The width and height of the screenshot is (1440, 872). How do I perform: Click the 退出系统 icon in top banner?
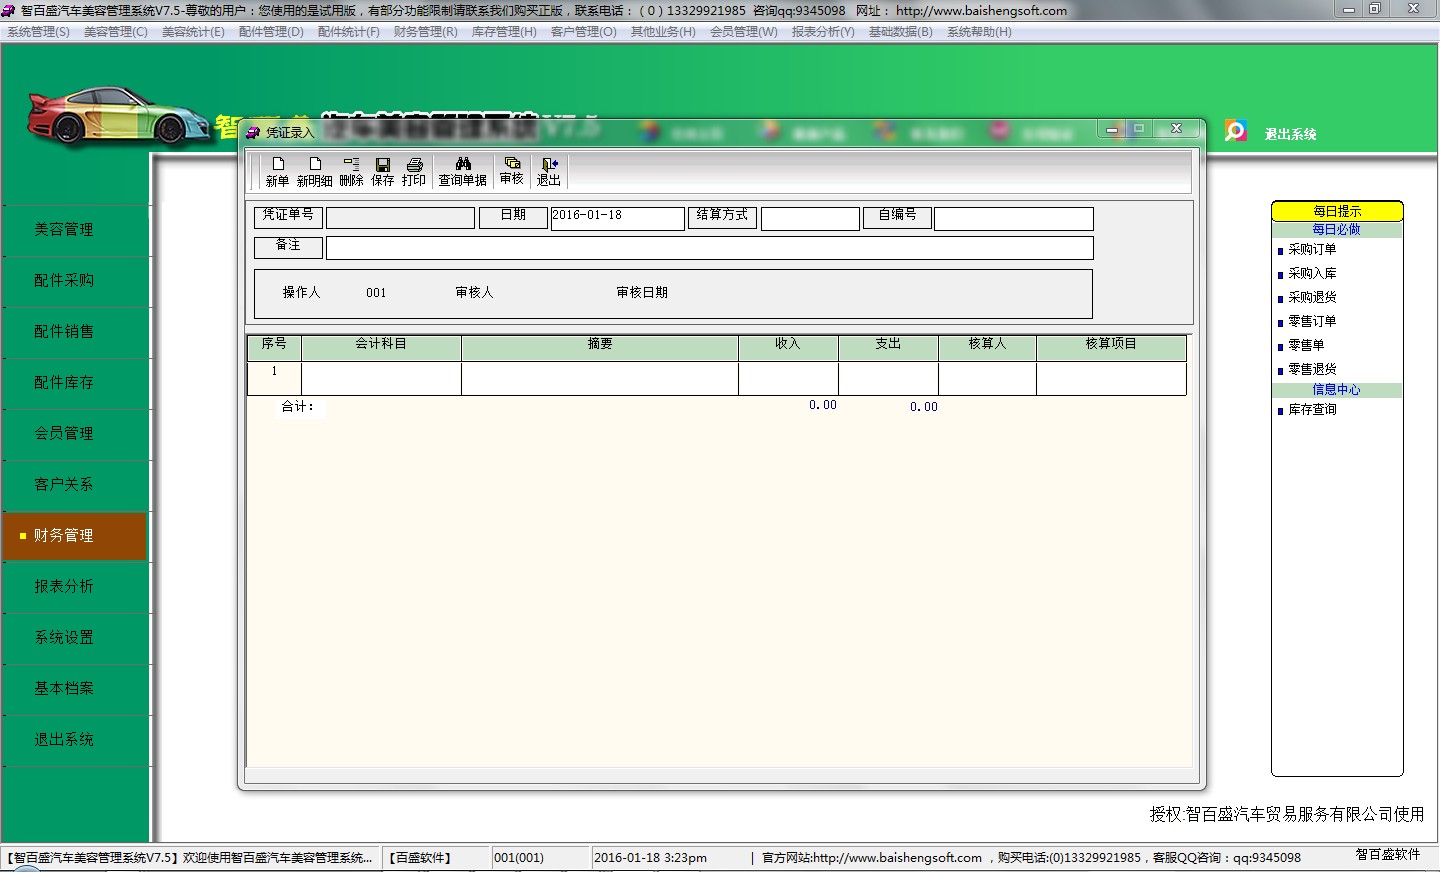click(1236, 131)
